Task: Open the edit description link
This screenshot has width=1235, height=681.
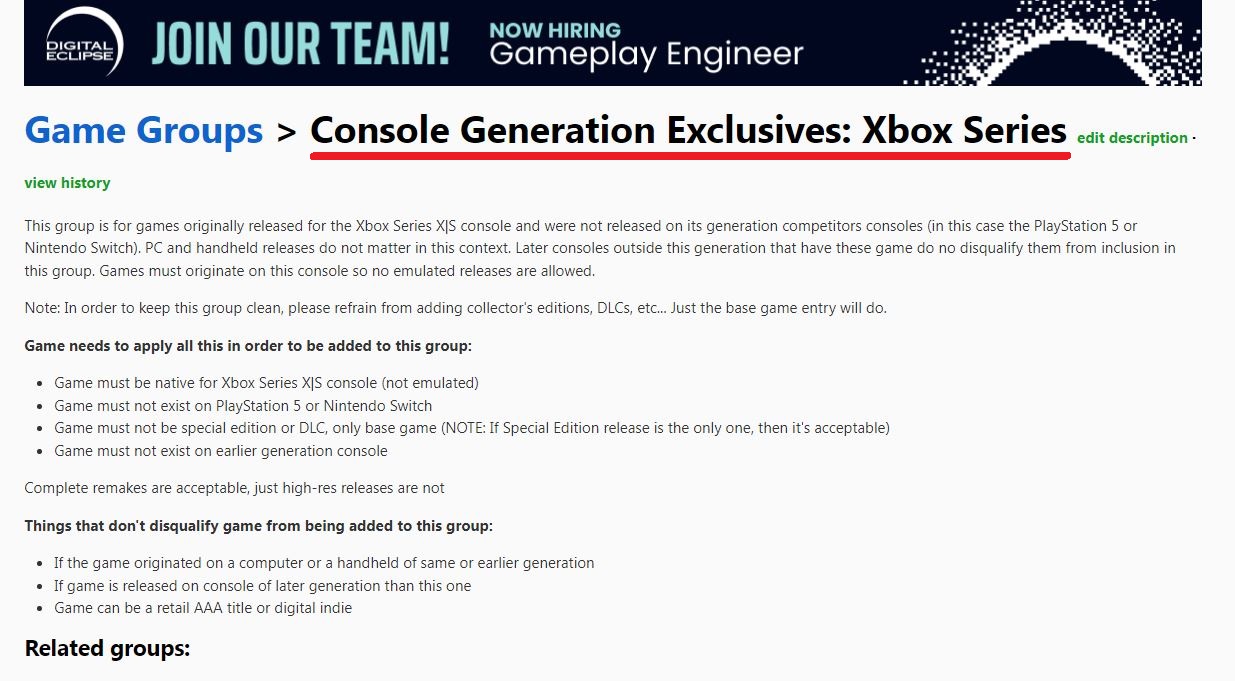Action: coord(1132,138)
